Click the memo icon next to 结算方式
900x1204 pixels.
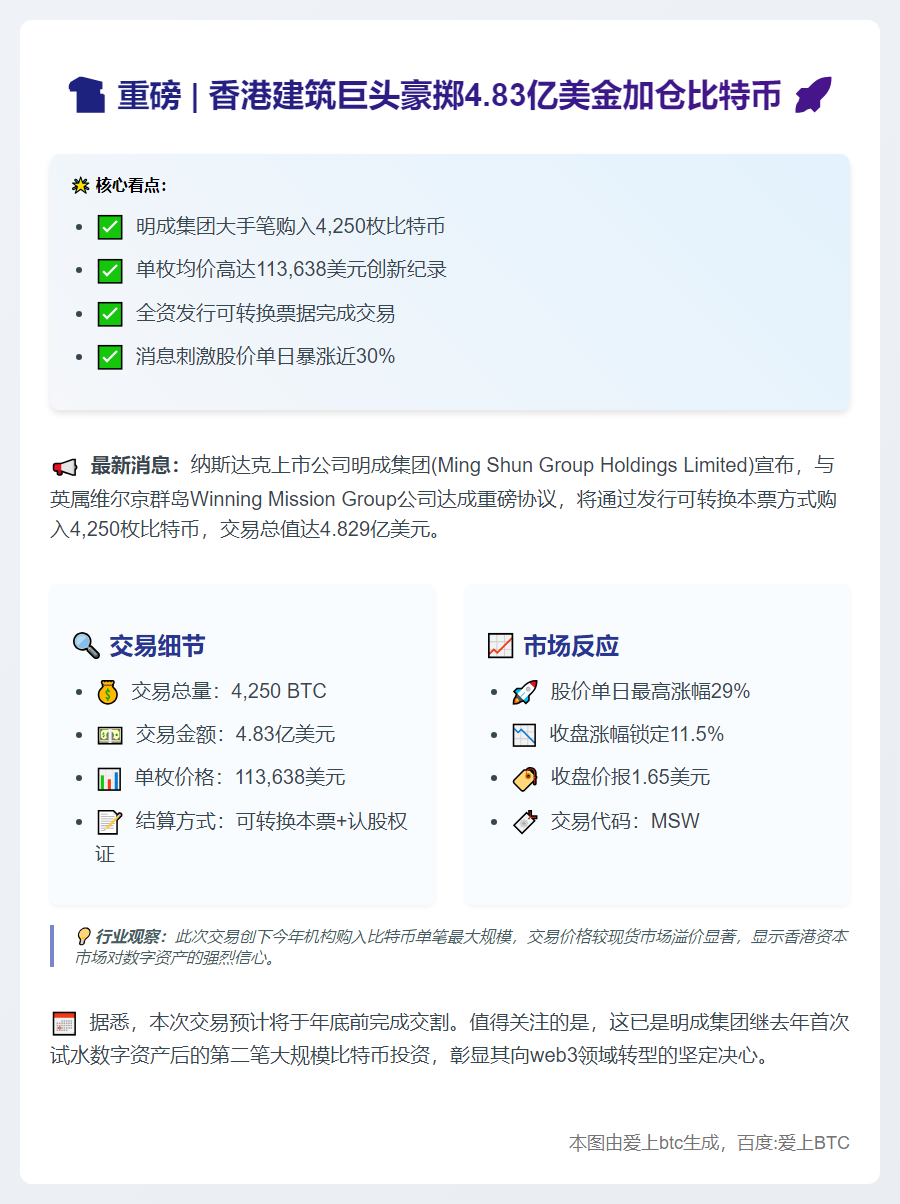coord(107,821)
